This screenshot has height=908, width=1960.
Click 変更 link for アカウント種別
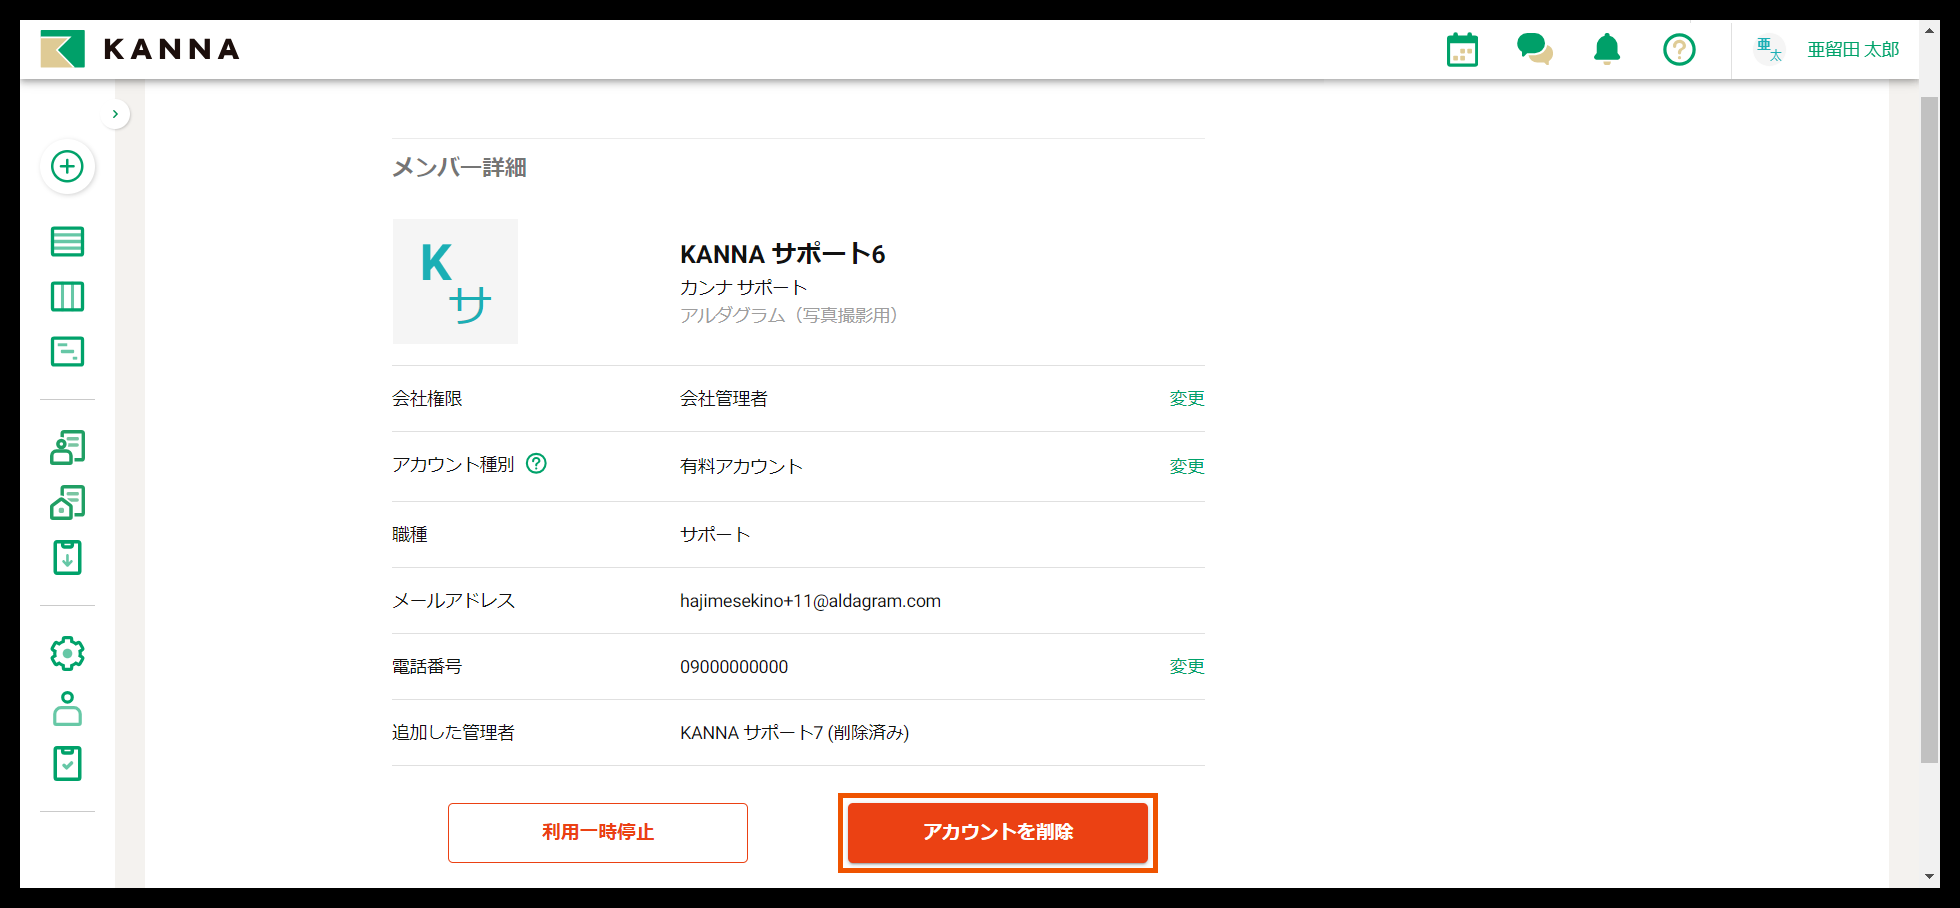(1186, 467)
